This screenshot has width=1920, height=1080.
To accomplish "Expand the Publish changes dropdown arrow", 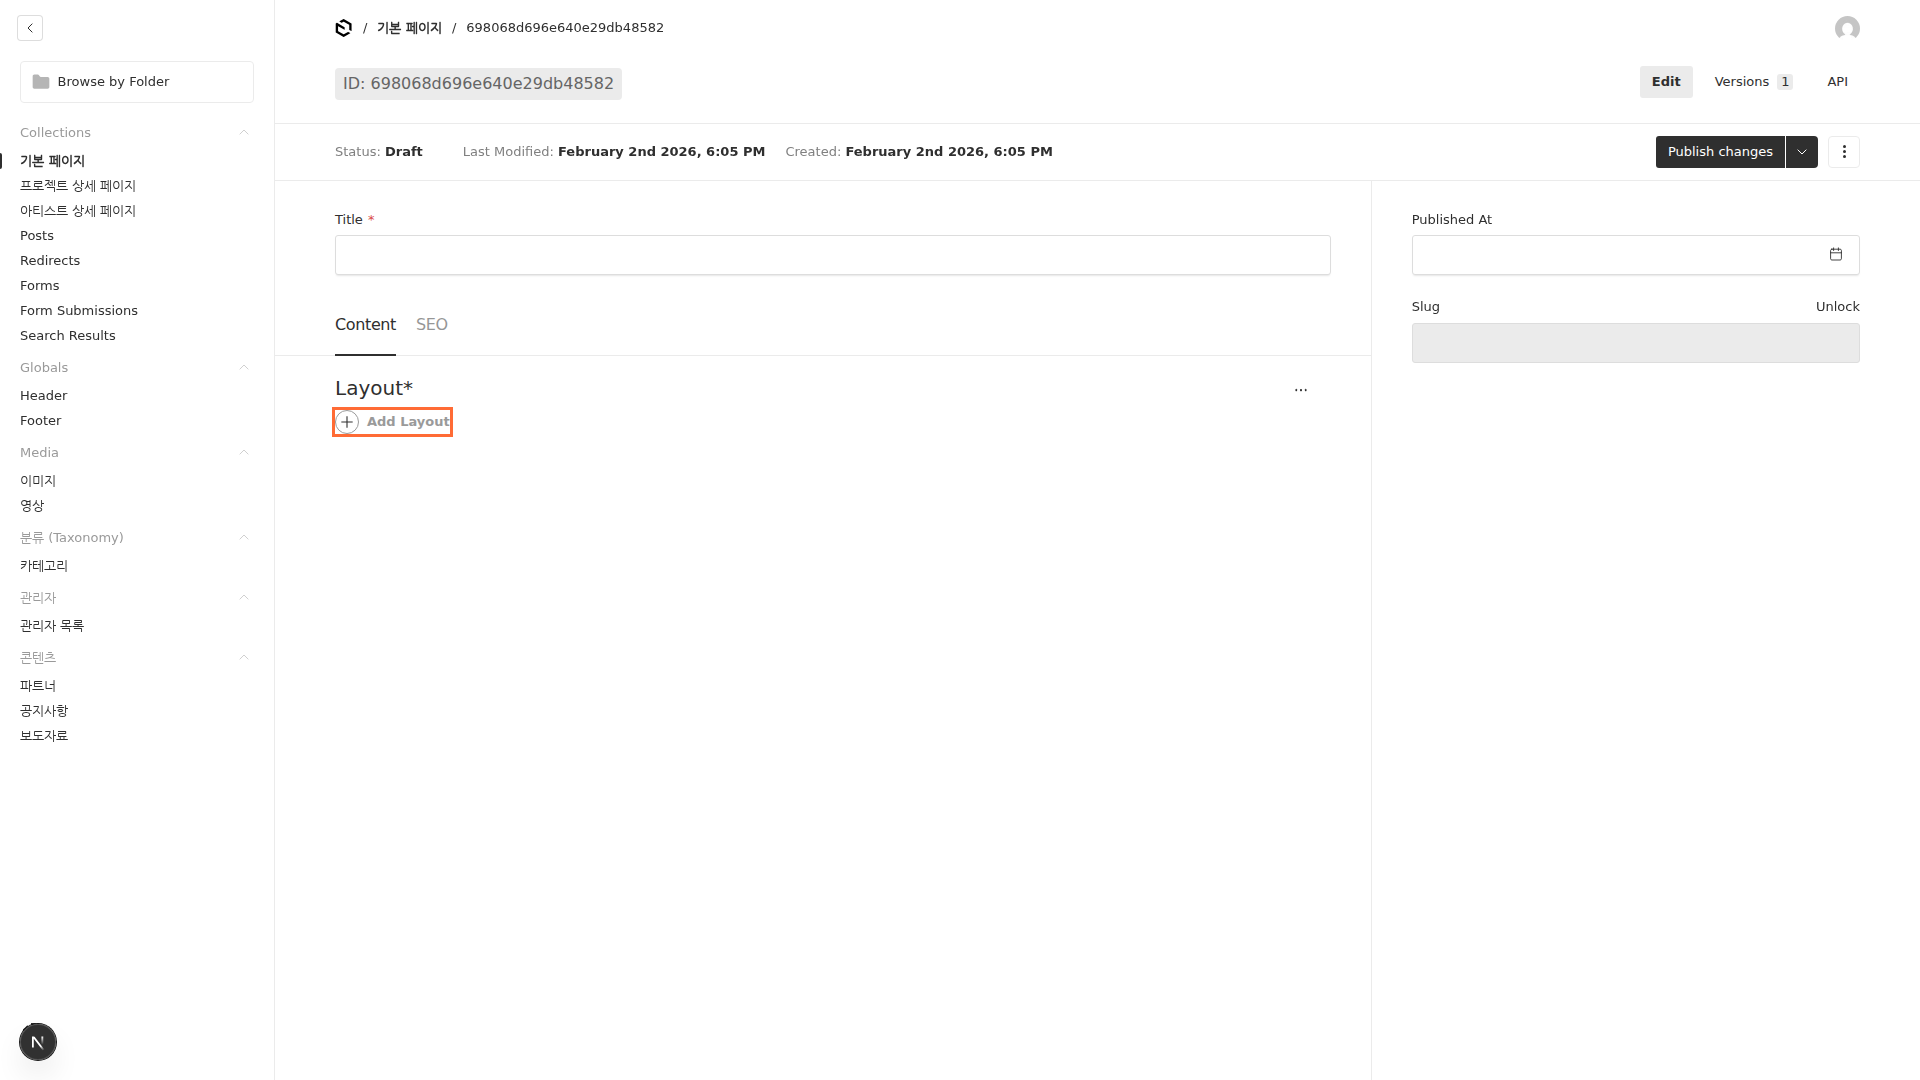I will [x=1802, y=152].
